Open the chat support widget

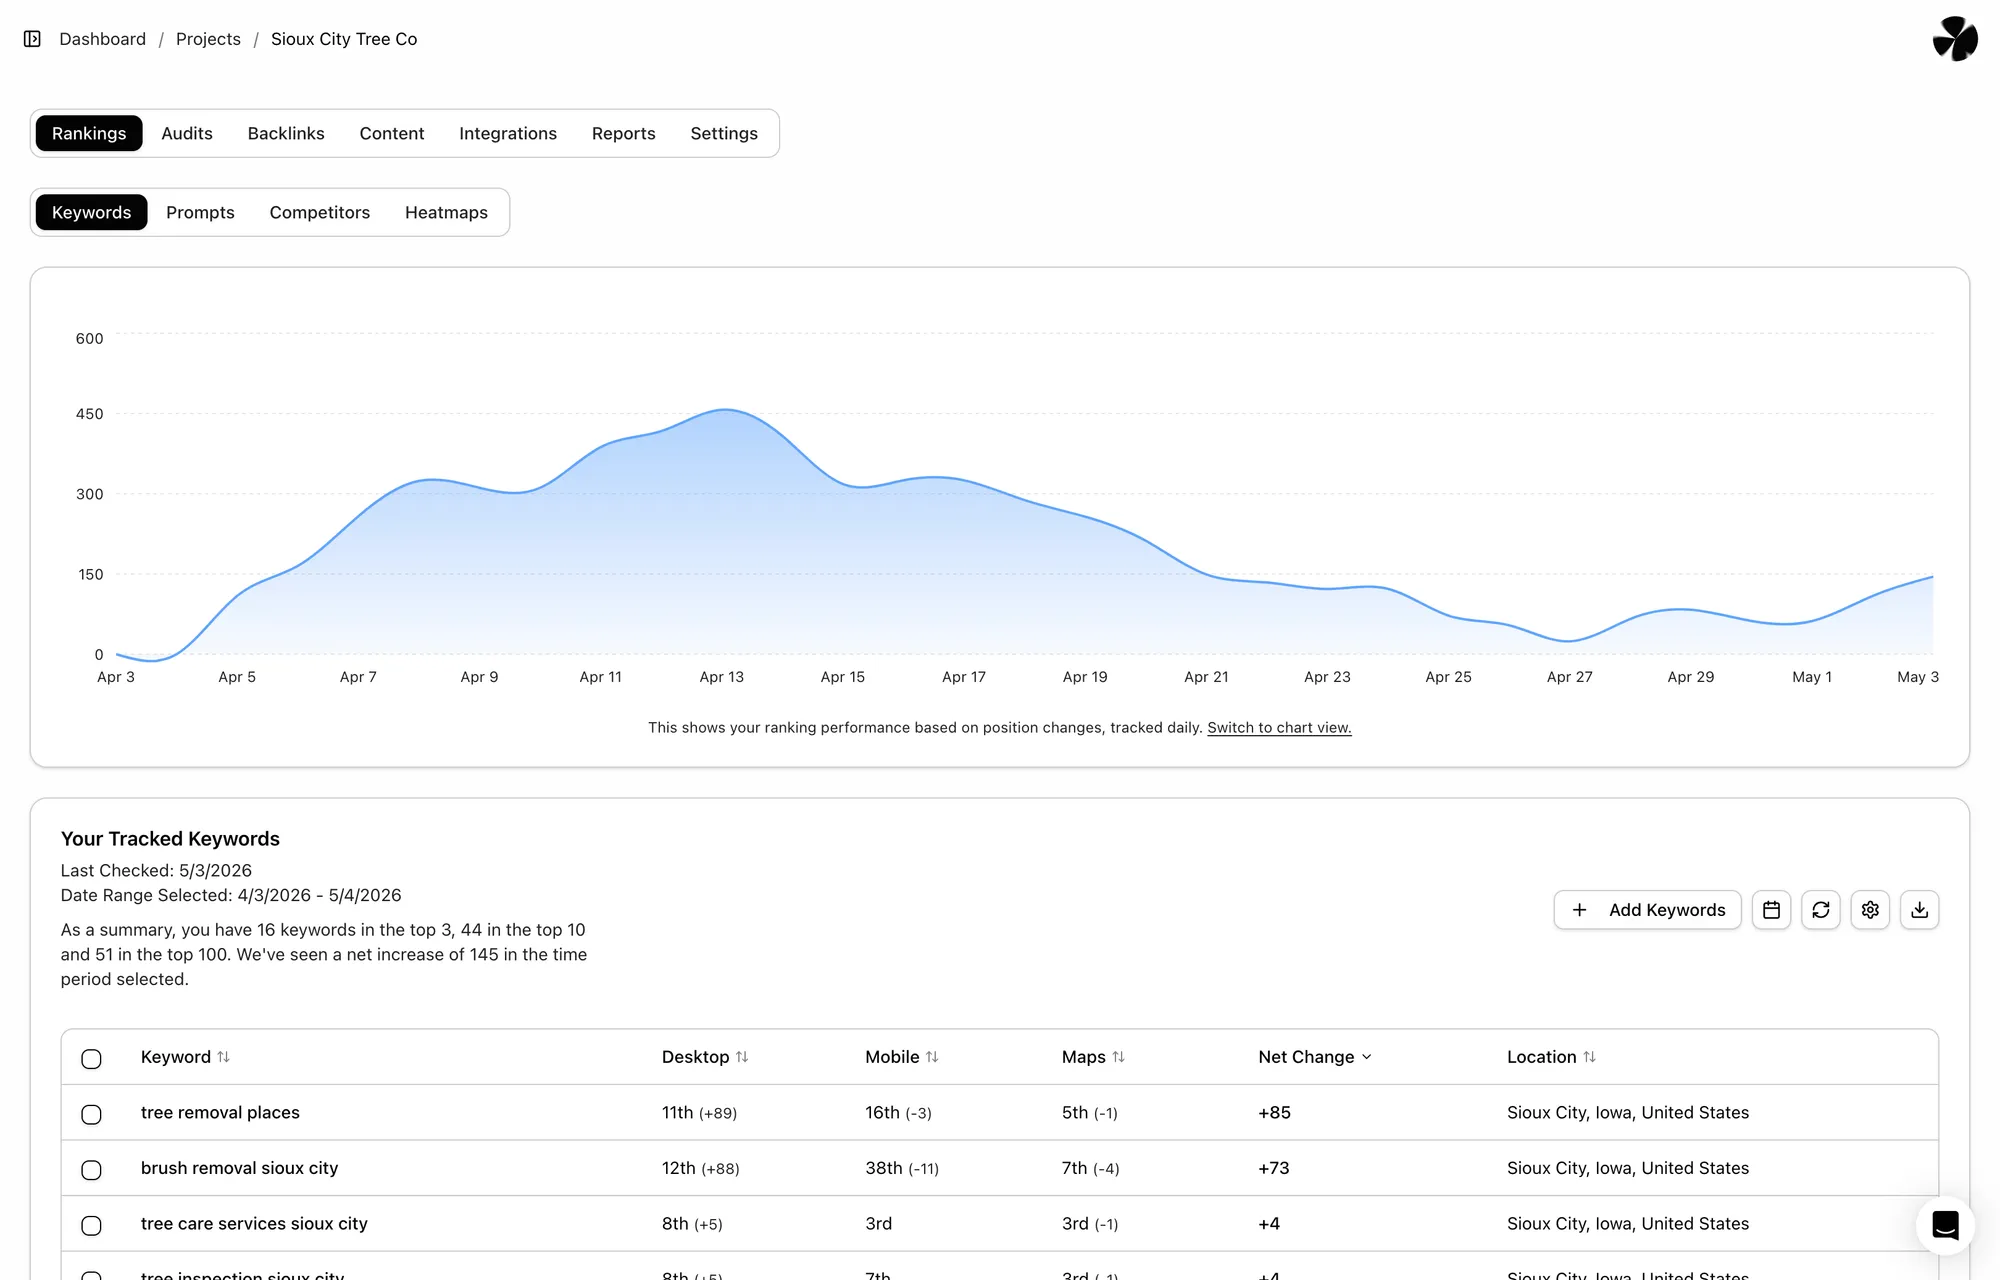pyautogui.click(x=1945, y=1225)
